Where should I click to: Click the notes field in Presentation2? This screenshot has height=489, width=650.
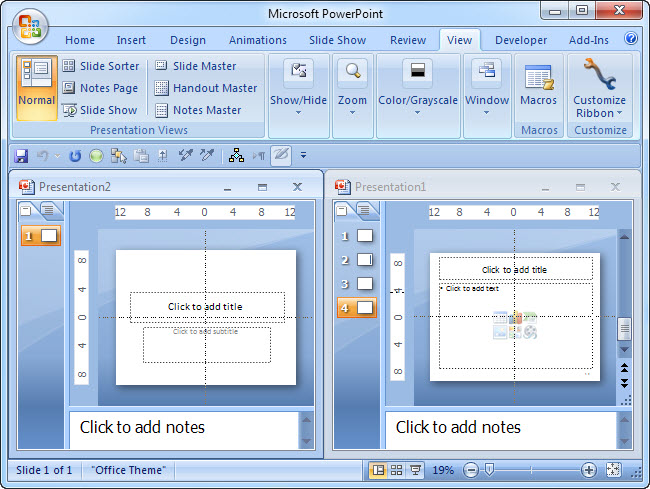tap(184, 430)
